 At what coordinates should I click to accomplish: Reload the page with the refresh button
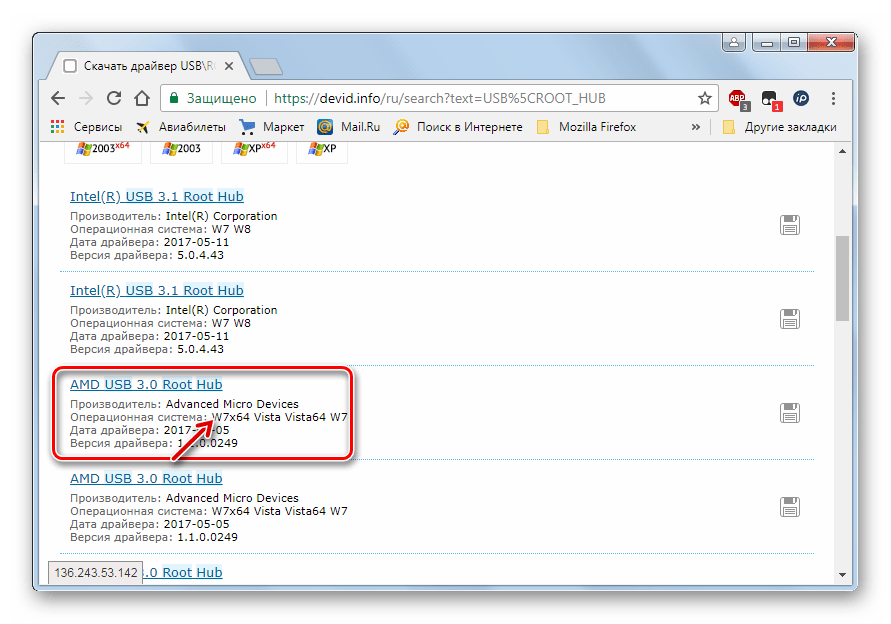(x=114, y=98)
